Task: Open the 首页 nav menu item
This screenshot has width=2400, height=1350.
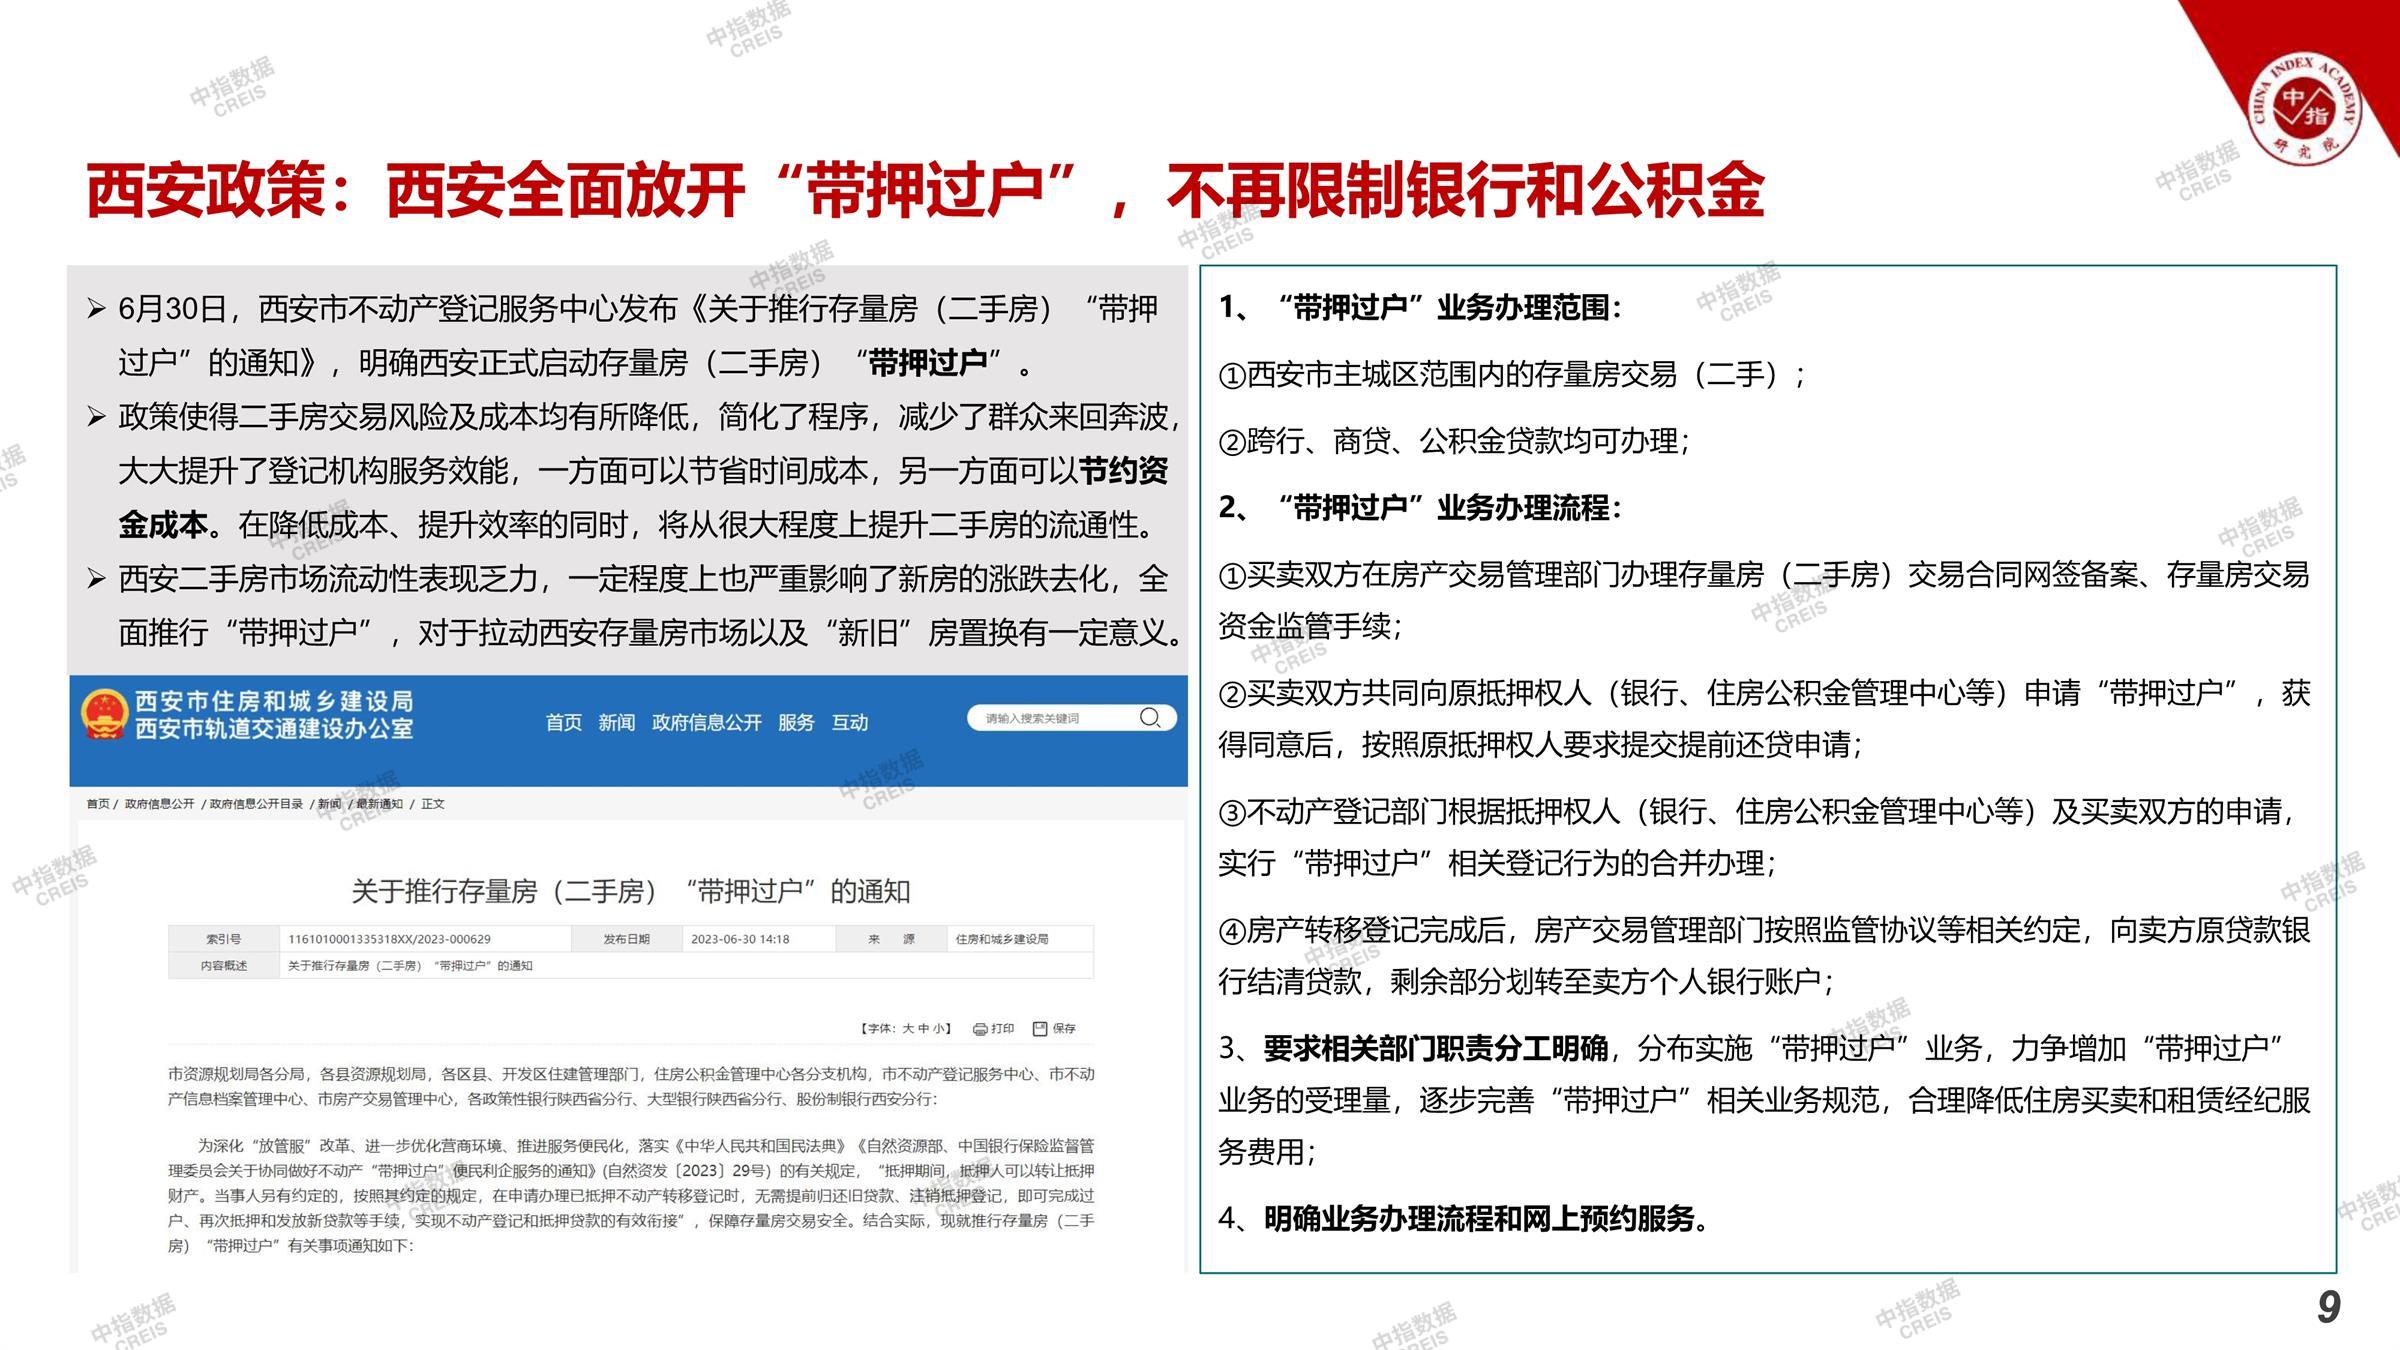Action: coord(564,722)
